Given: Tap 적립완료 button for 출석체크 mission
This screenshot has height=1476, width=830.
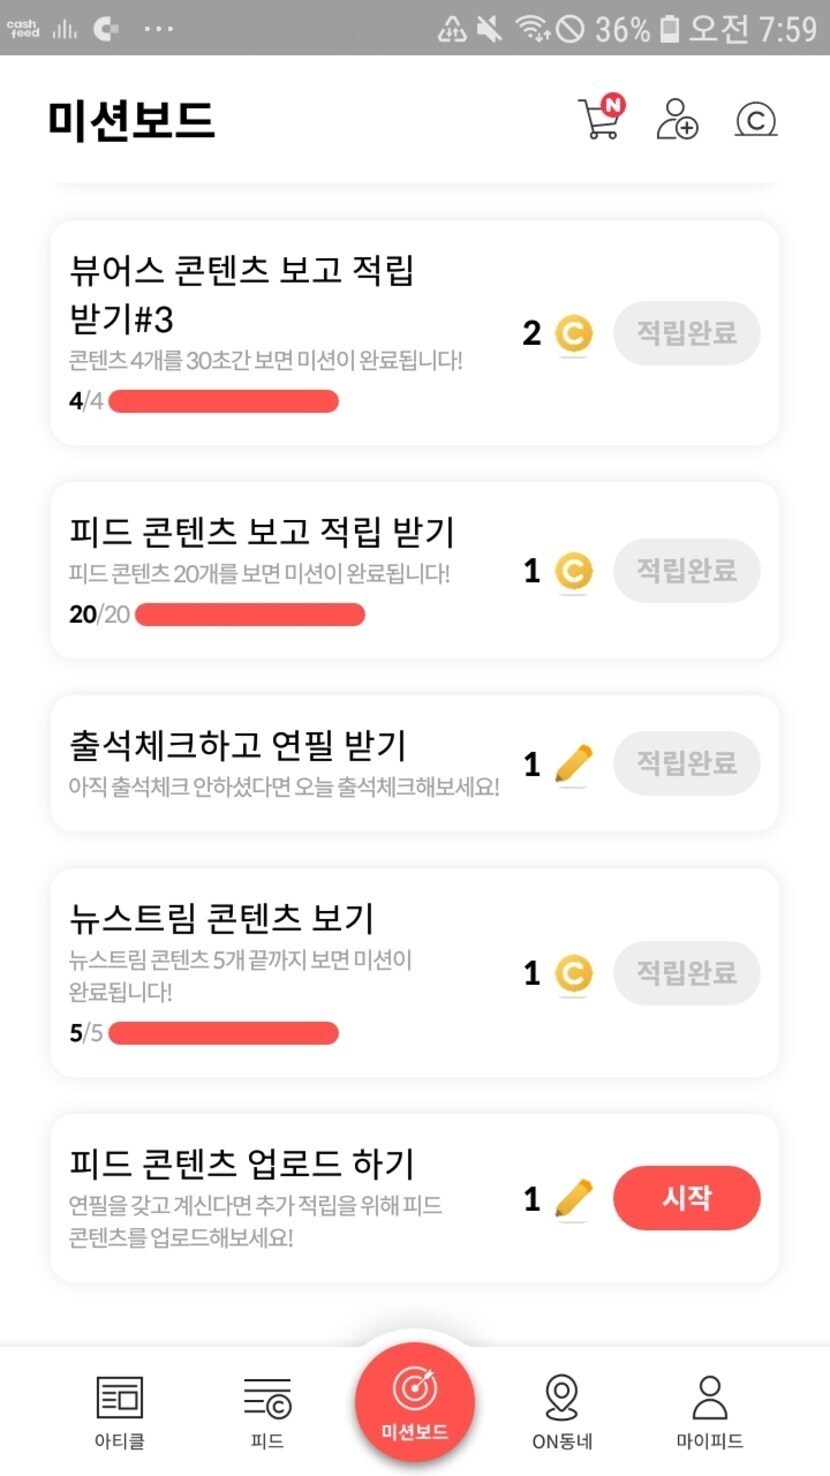Looking at the screenshot, I should point(687,764).
